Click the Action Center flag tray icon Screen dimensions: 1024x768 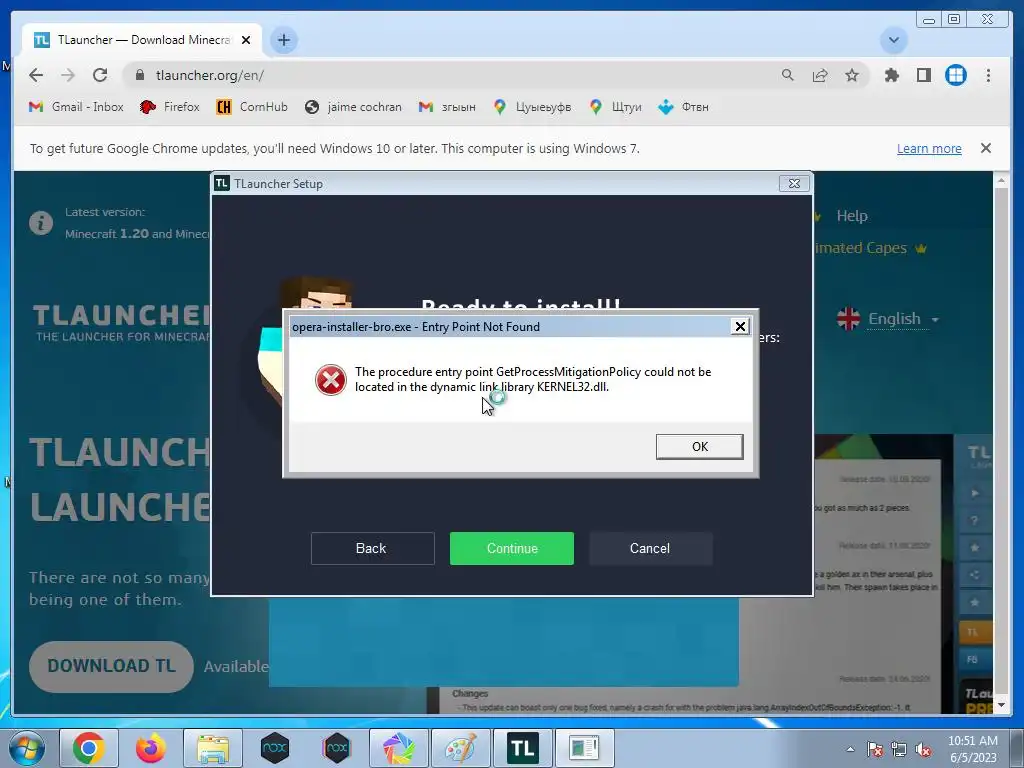875,749
